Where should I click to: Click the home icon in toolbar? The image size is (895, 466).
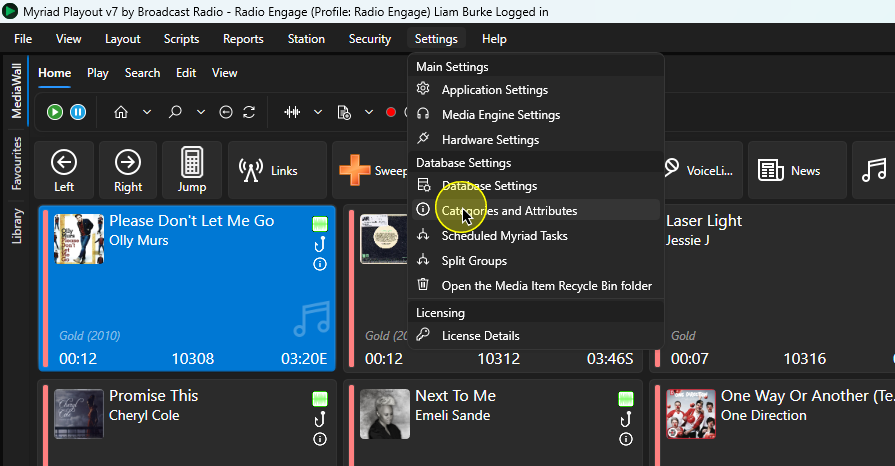point(121,112)
